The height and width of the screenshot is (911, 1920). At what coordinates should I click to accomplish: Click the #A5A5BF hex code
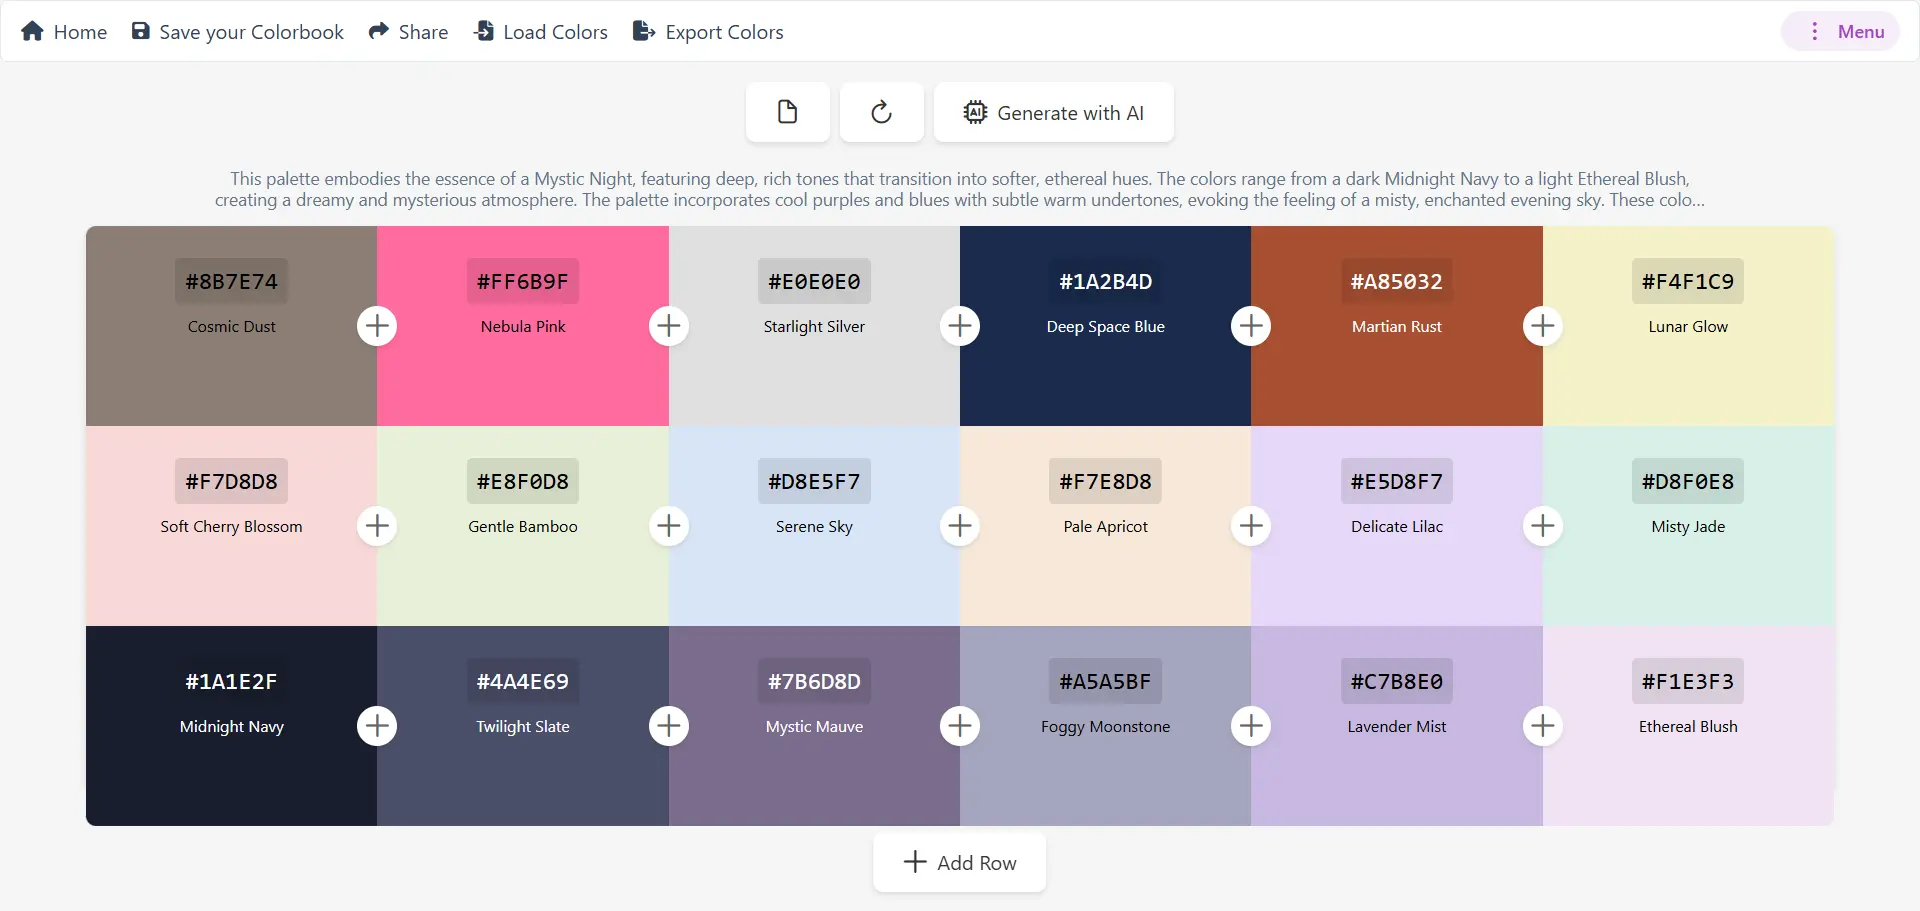click(x=1106, y=682)
